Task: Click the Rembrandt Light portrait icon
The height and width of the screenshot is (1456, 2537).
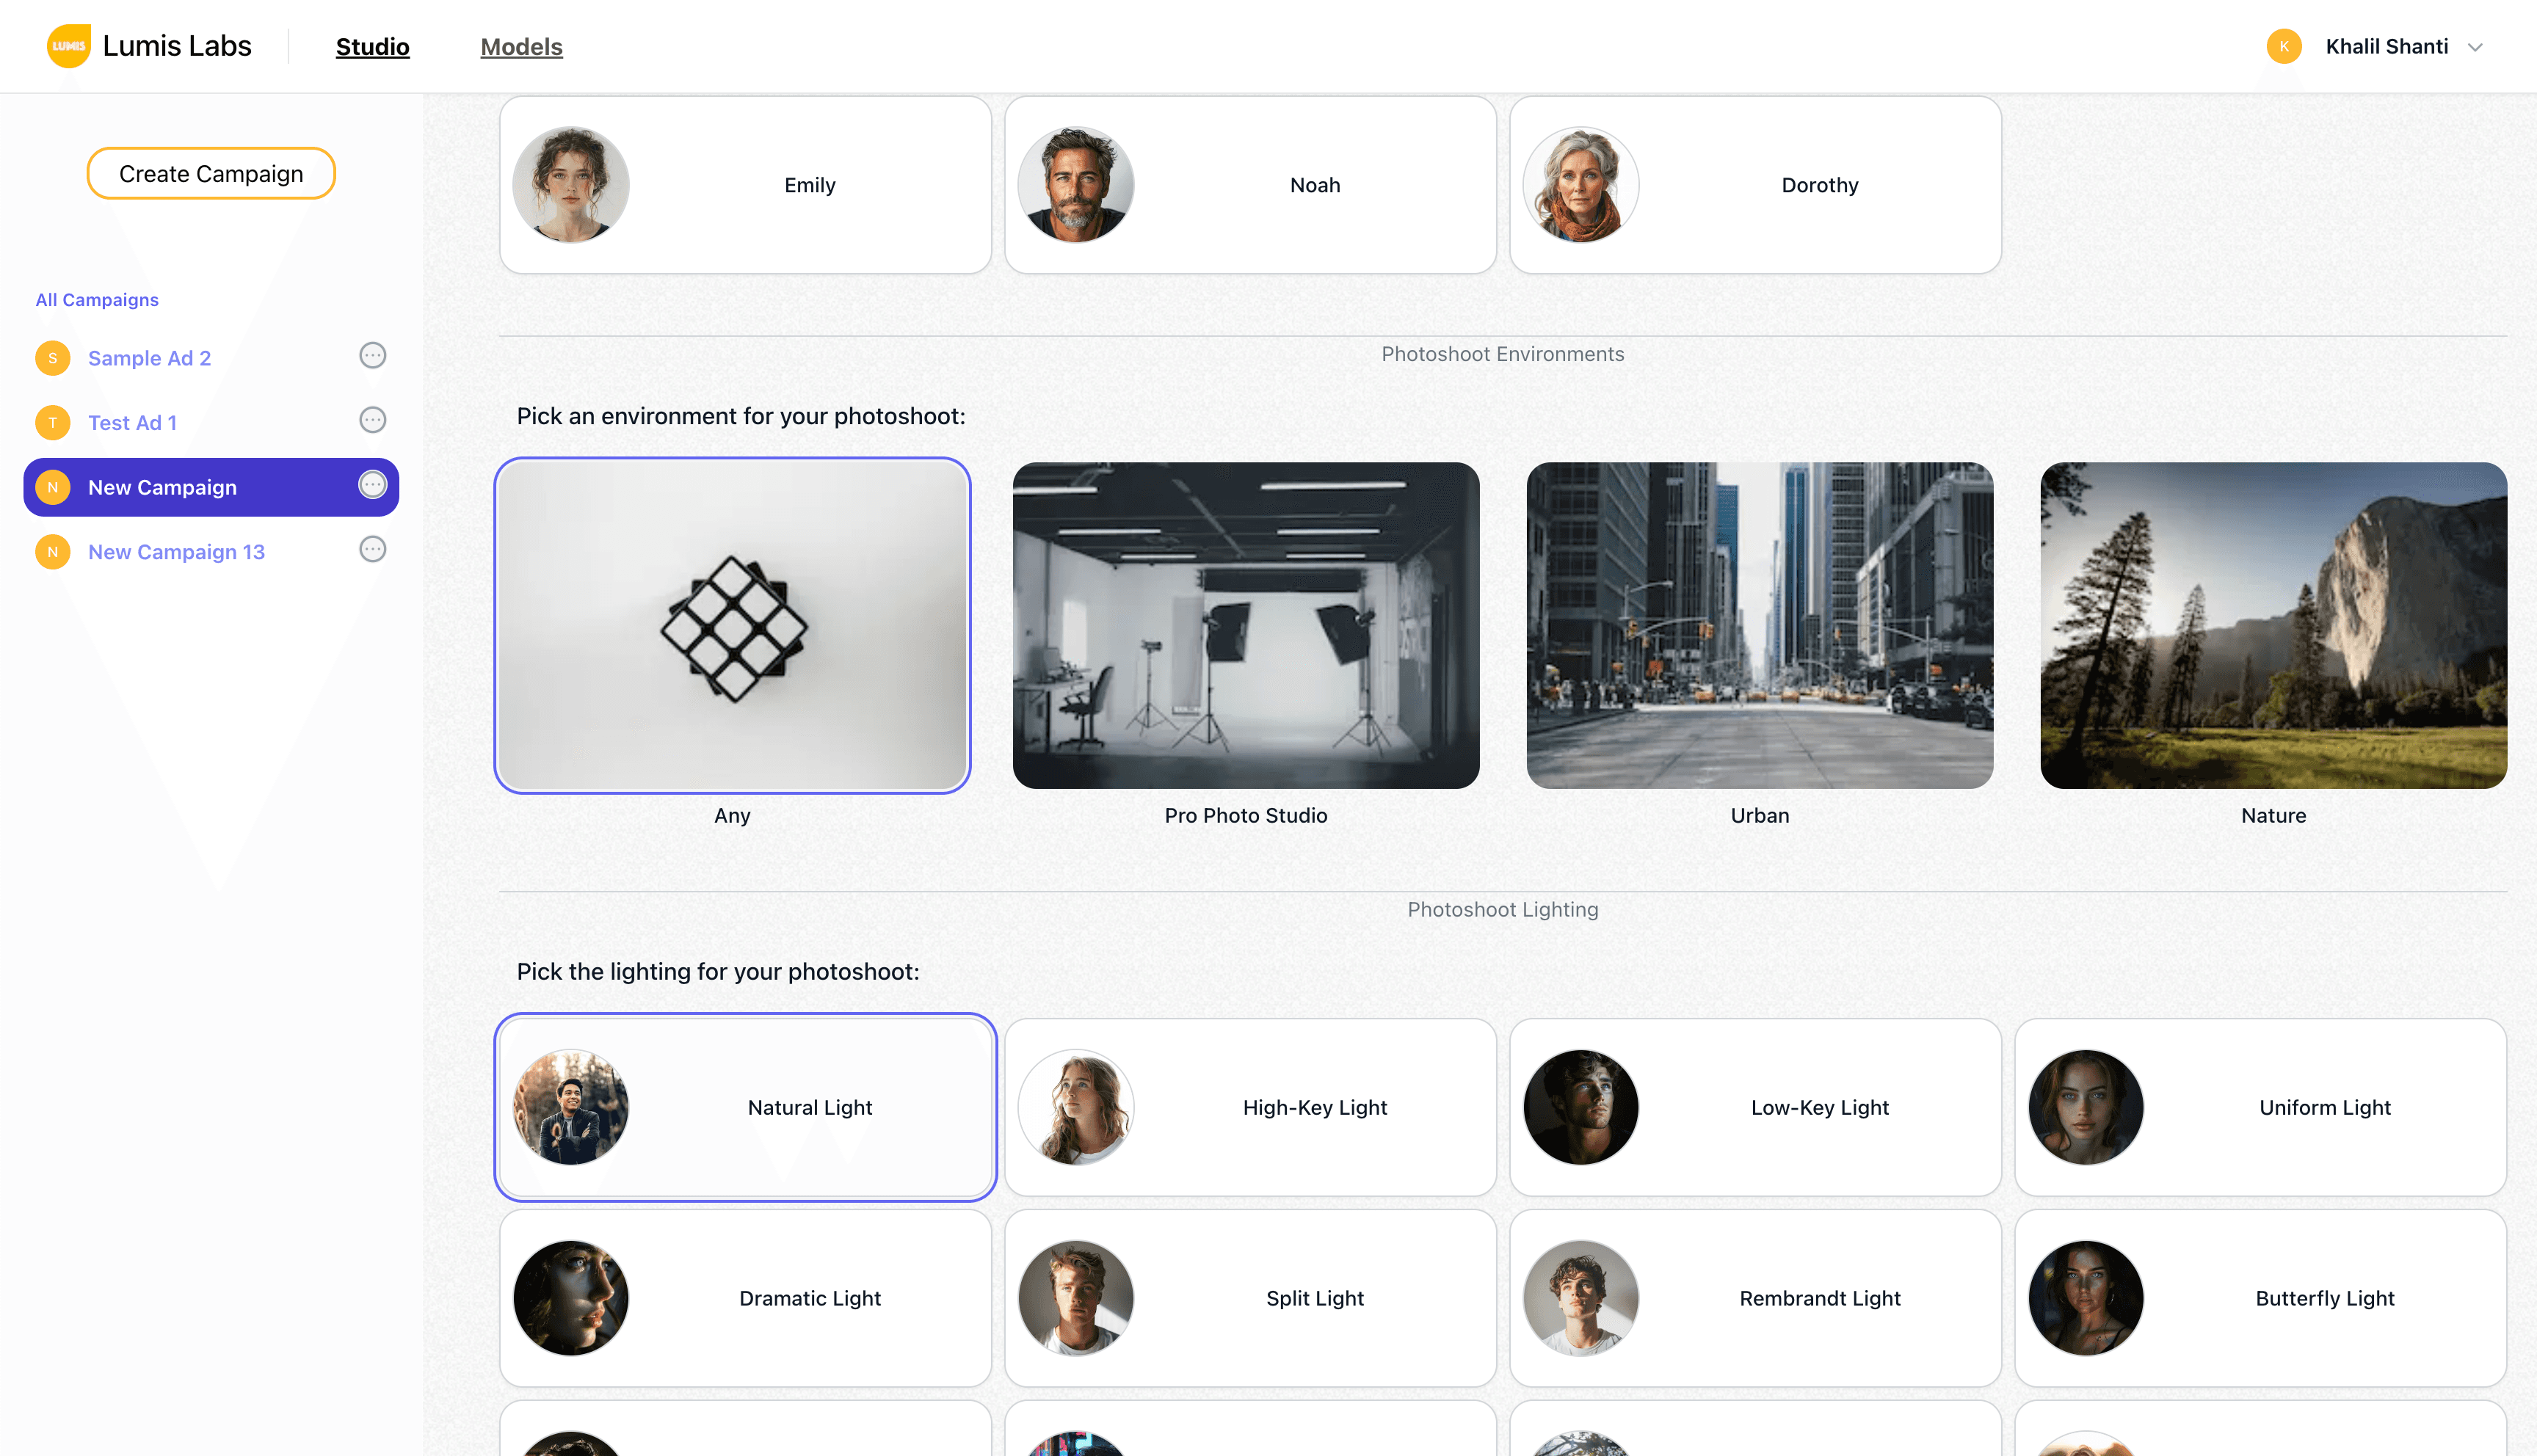Action: (1580, 1296)
